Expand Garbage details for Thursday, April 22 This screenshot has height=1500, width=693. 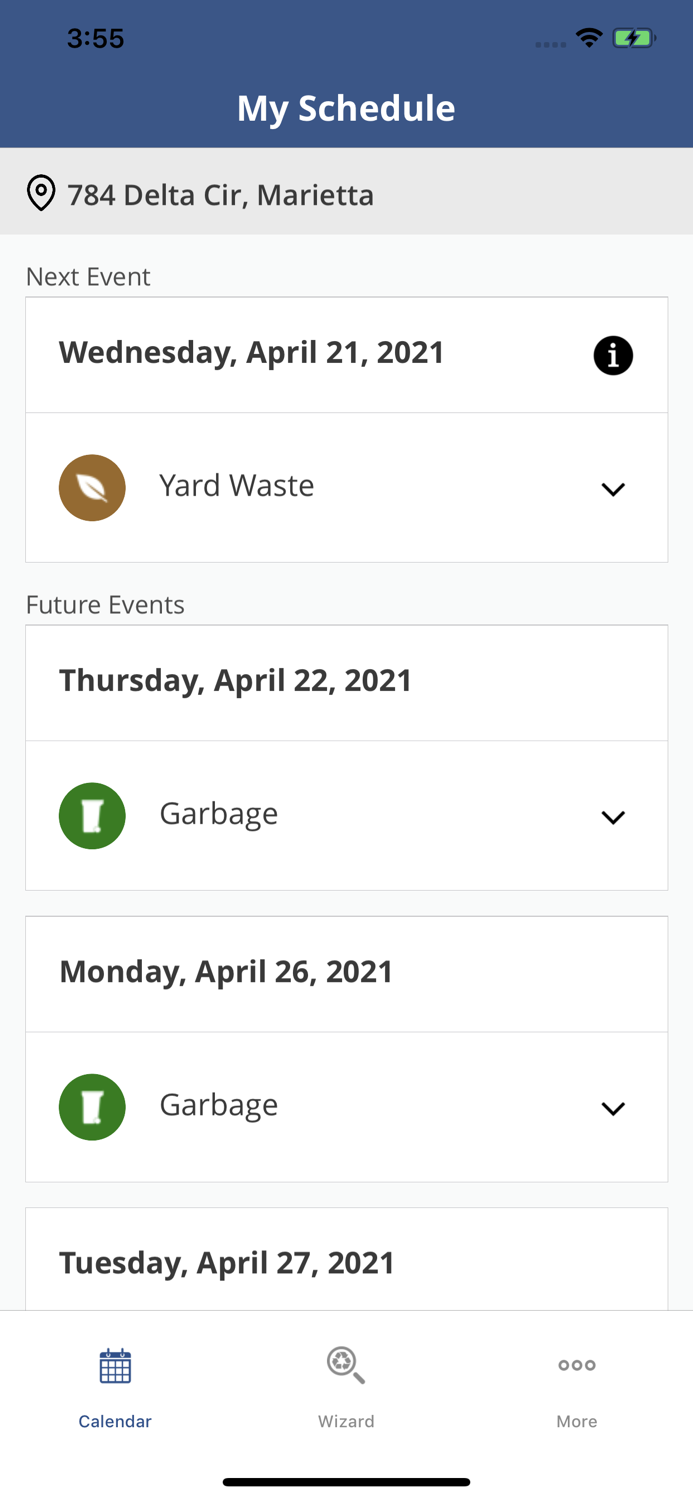[613, 817]
